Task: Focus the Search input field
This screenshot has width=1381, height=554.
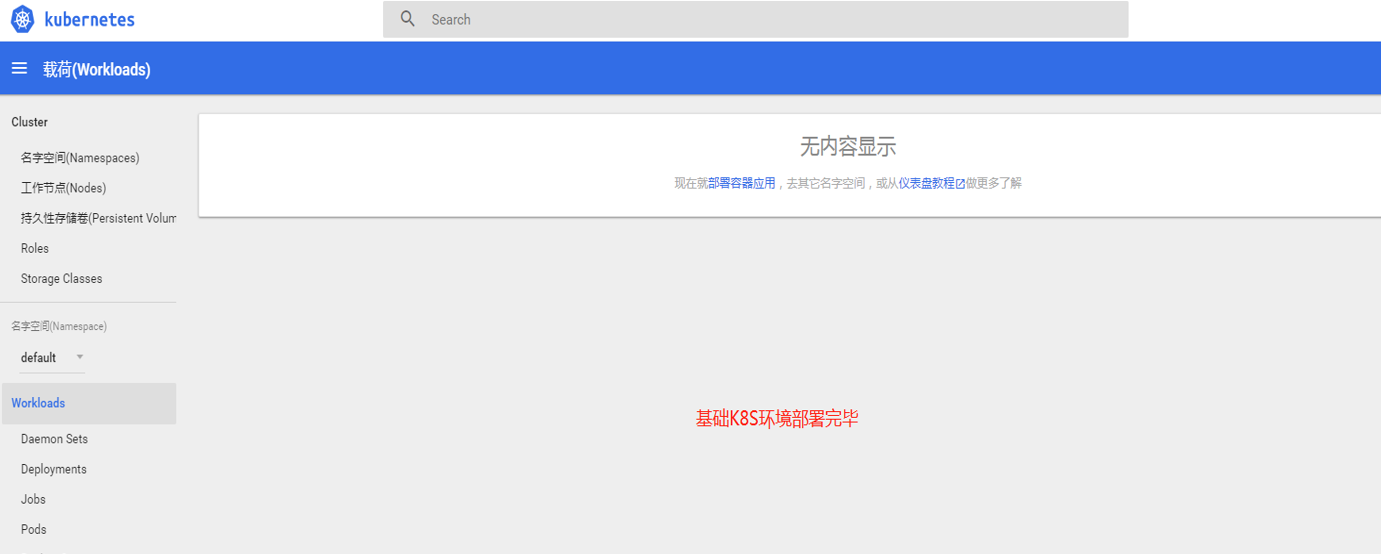Action: tap(755, 19)
